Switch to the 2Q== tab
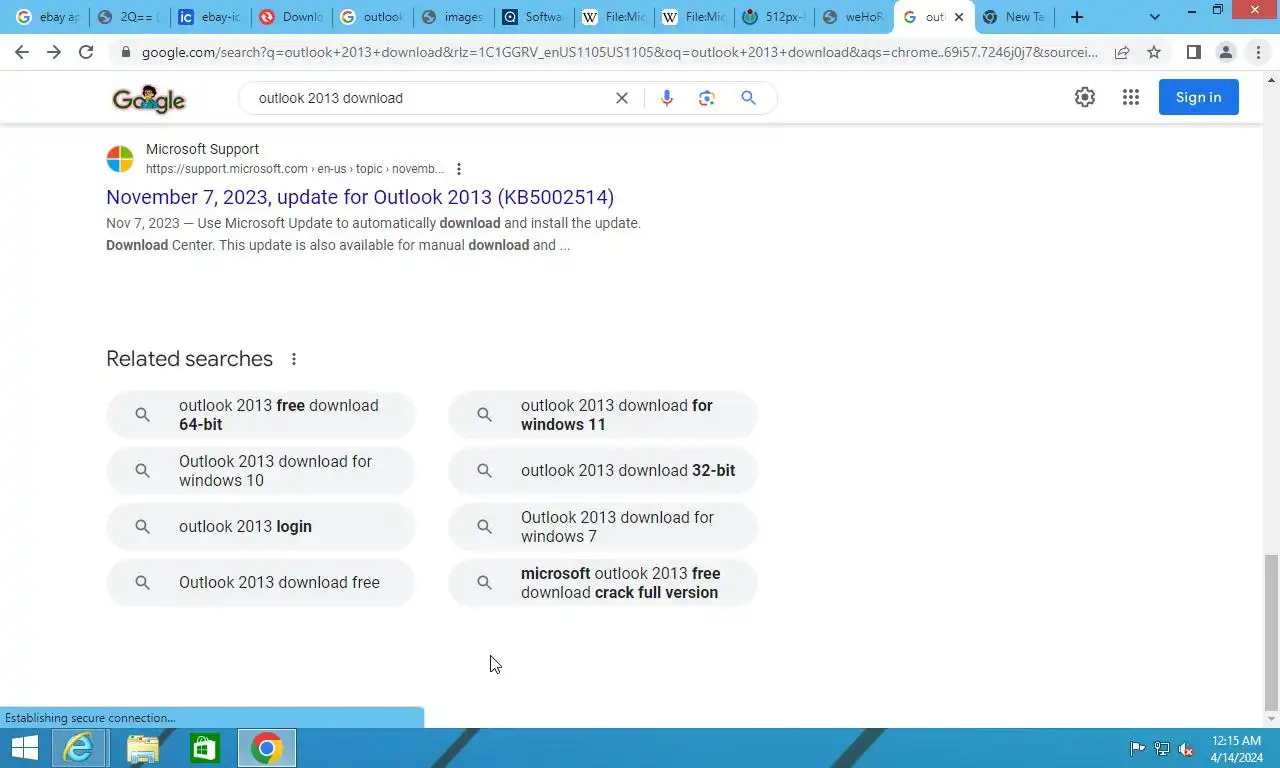 click(x=129, y=17)
